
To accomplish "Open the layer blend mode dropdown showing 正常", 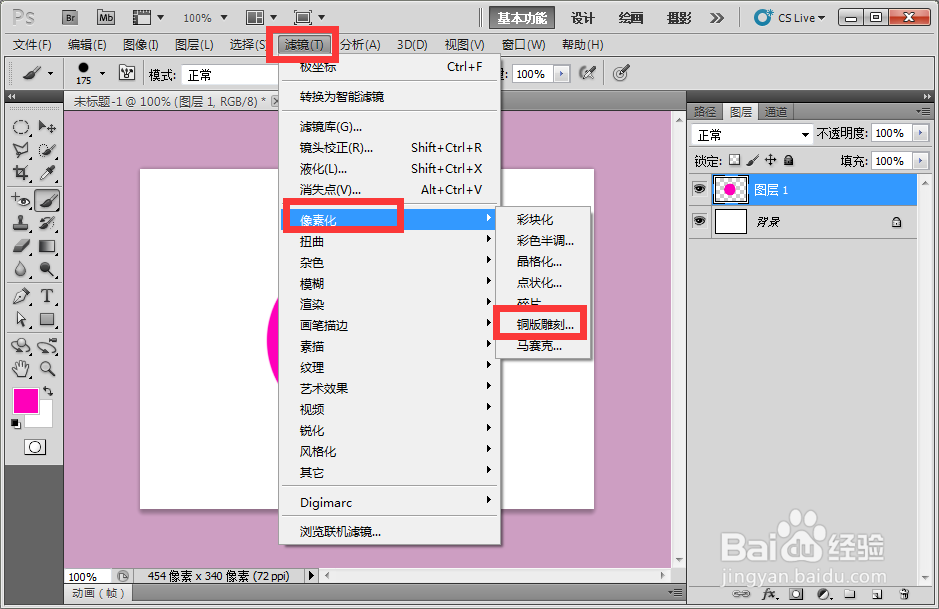I will pyautogui.click(x=750, y=133).
